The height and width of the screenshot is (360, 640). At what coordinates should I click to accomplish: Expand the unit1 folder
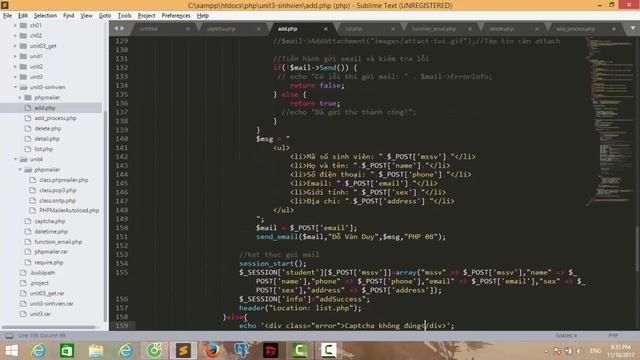point(15,56)
